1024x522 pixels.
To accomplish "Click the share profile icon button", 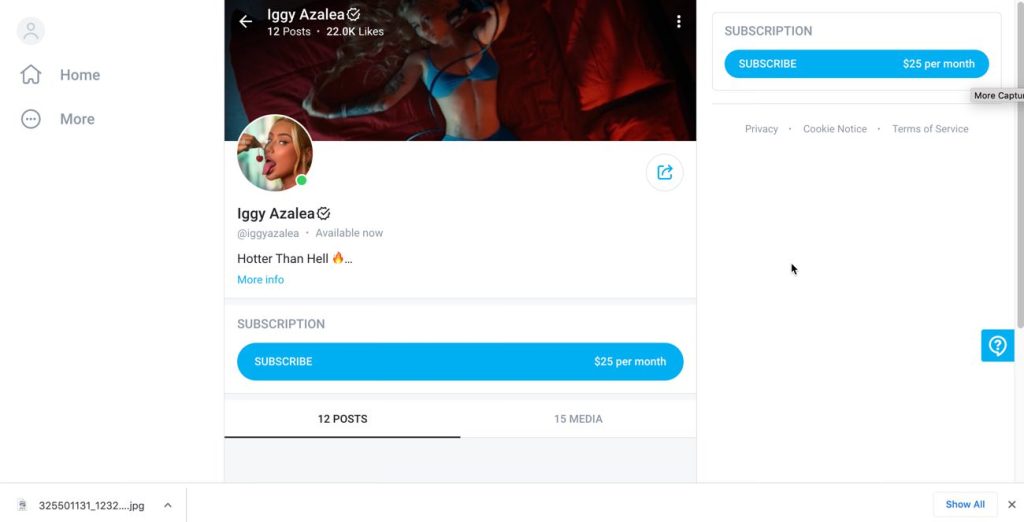I will 665,172.
